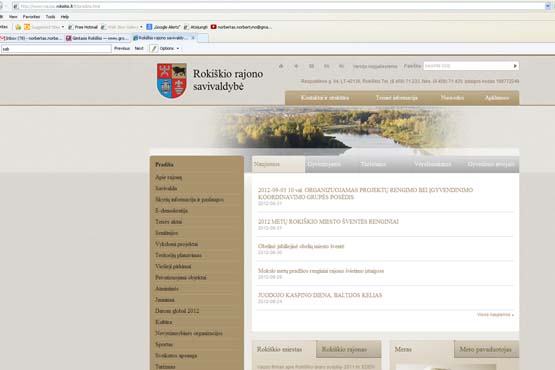Image resolution: width=555 pixels, height=370 pixels.
Task: Click the highlight pencil icon in the find bar
Action: (x=154, y=49)
